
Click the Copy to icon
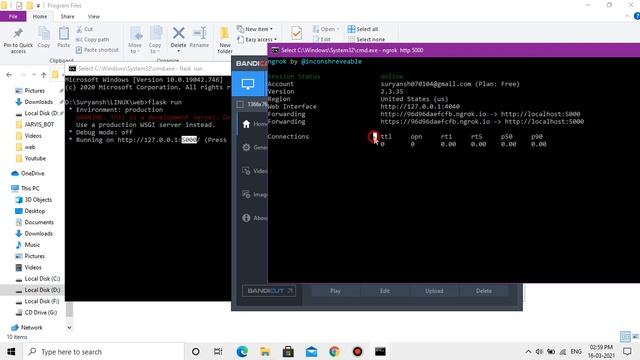(x=155, y=33)
